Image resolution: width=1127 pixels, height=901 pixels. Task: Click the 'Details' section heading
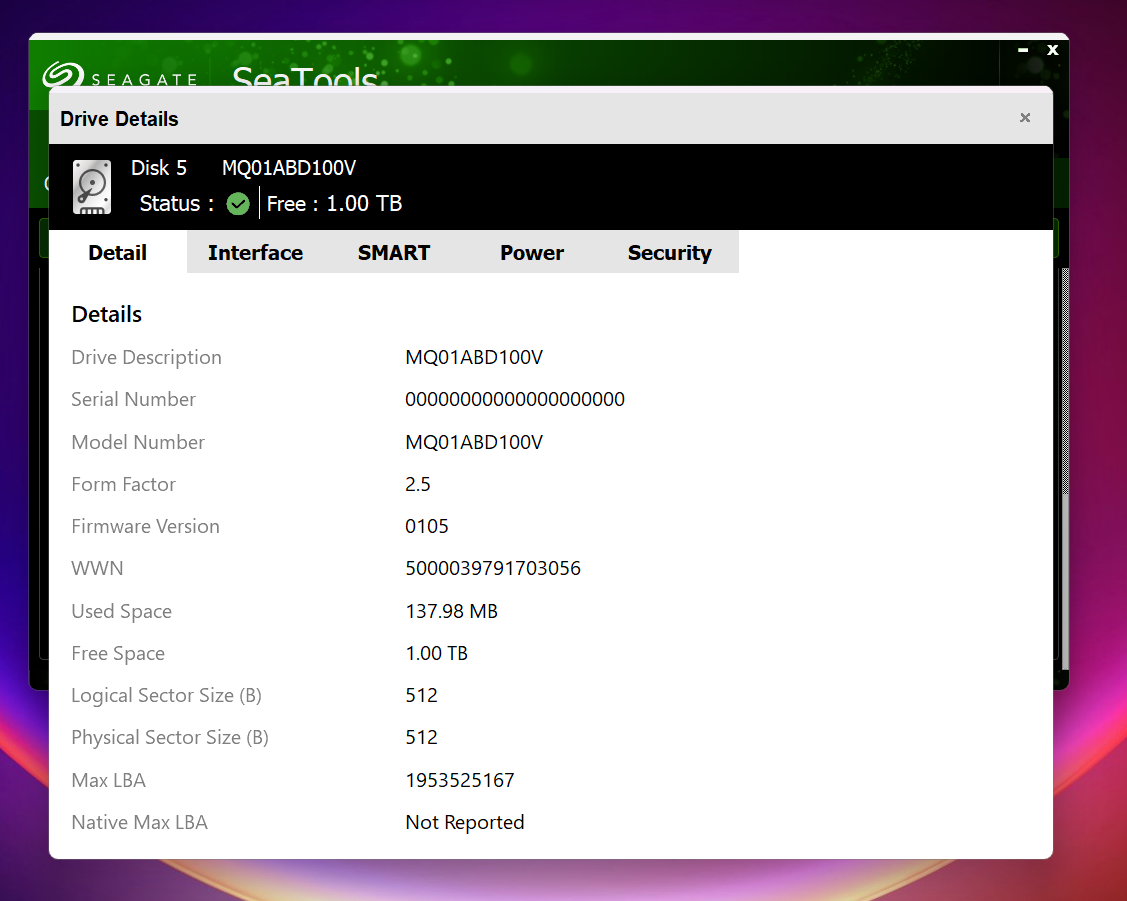107,315
